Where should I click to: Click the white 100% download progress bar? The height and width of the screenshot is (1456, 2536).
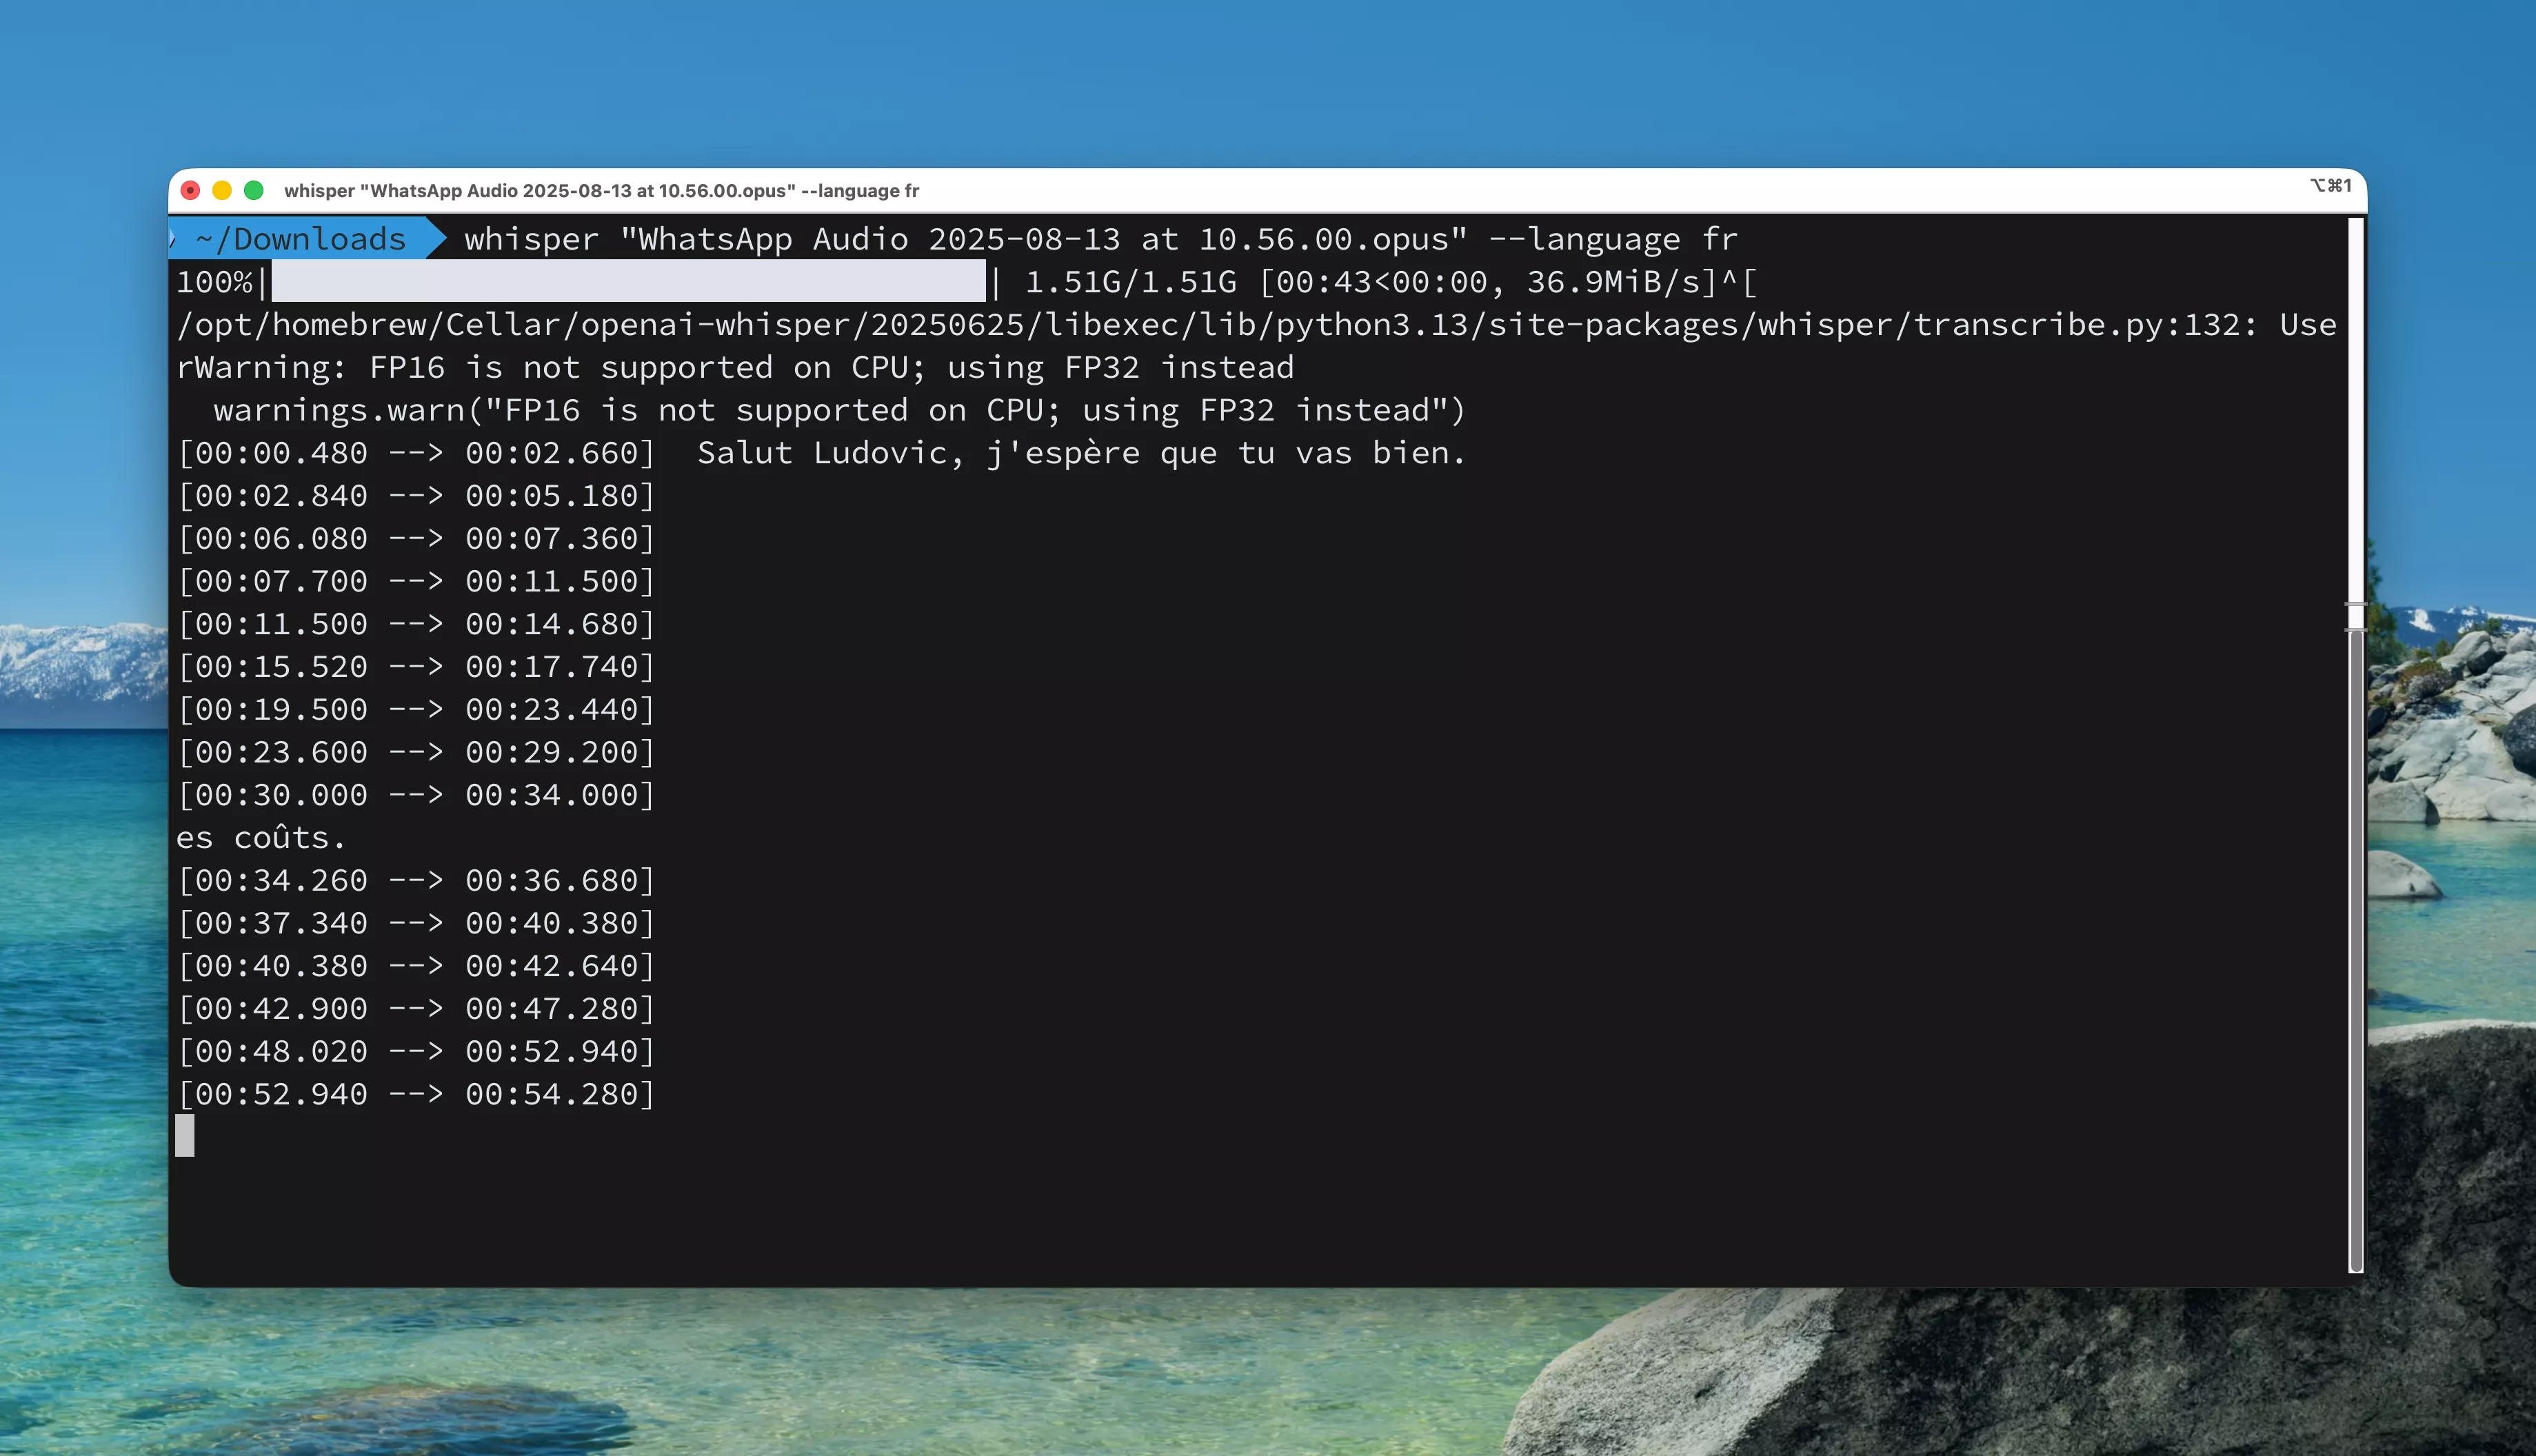tap(628, 282)
